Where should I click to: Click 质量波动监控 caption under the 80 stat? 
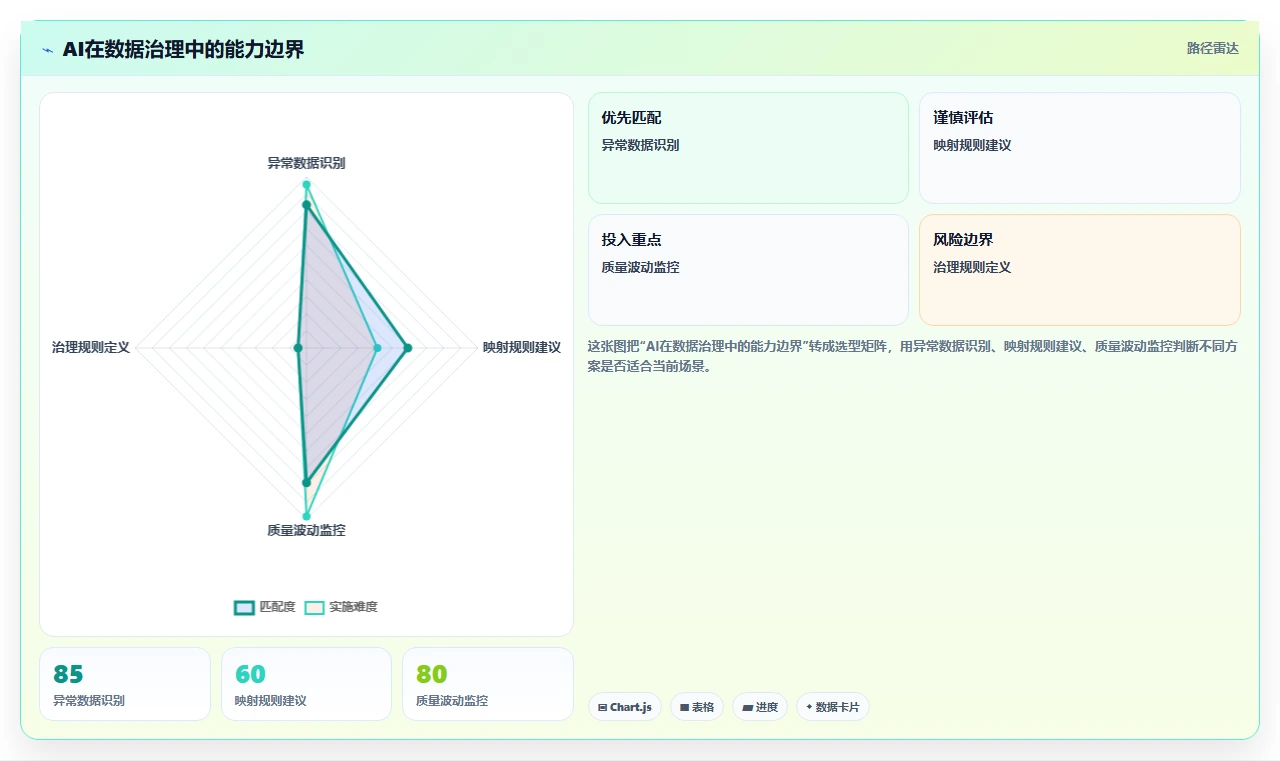pos(452,701)
